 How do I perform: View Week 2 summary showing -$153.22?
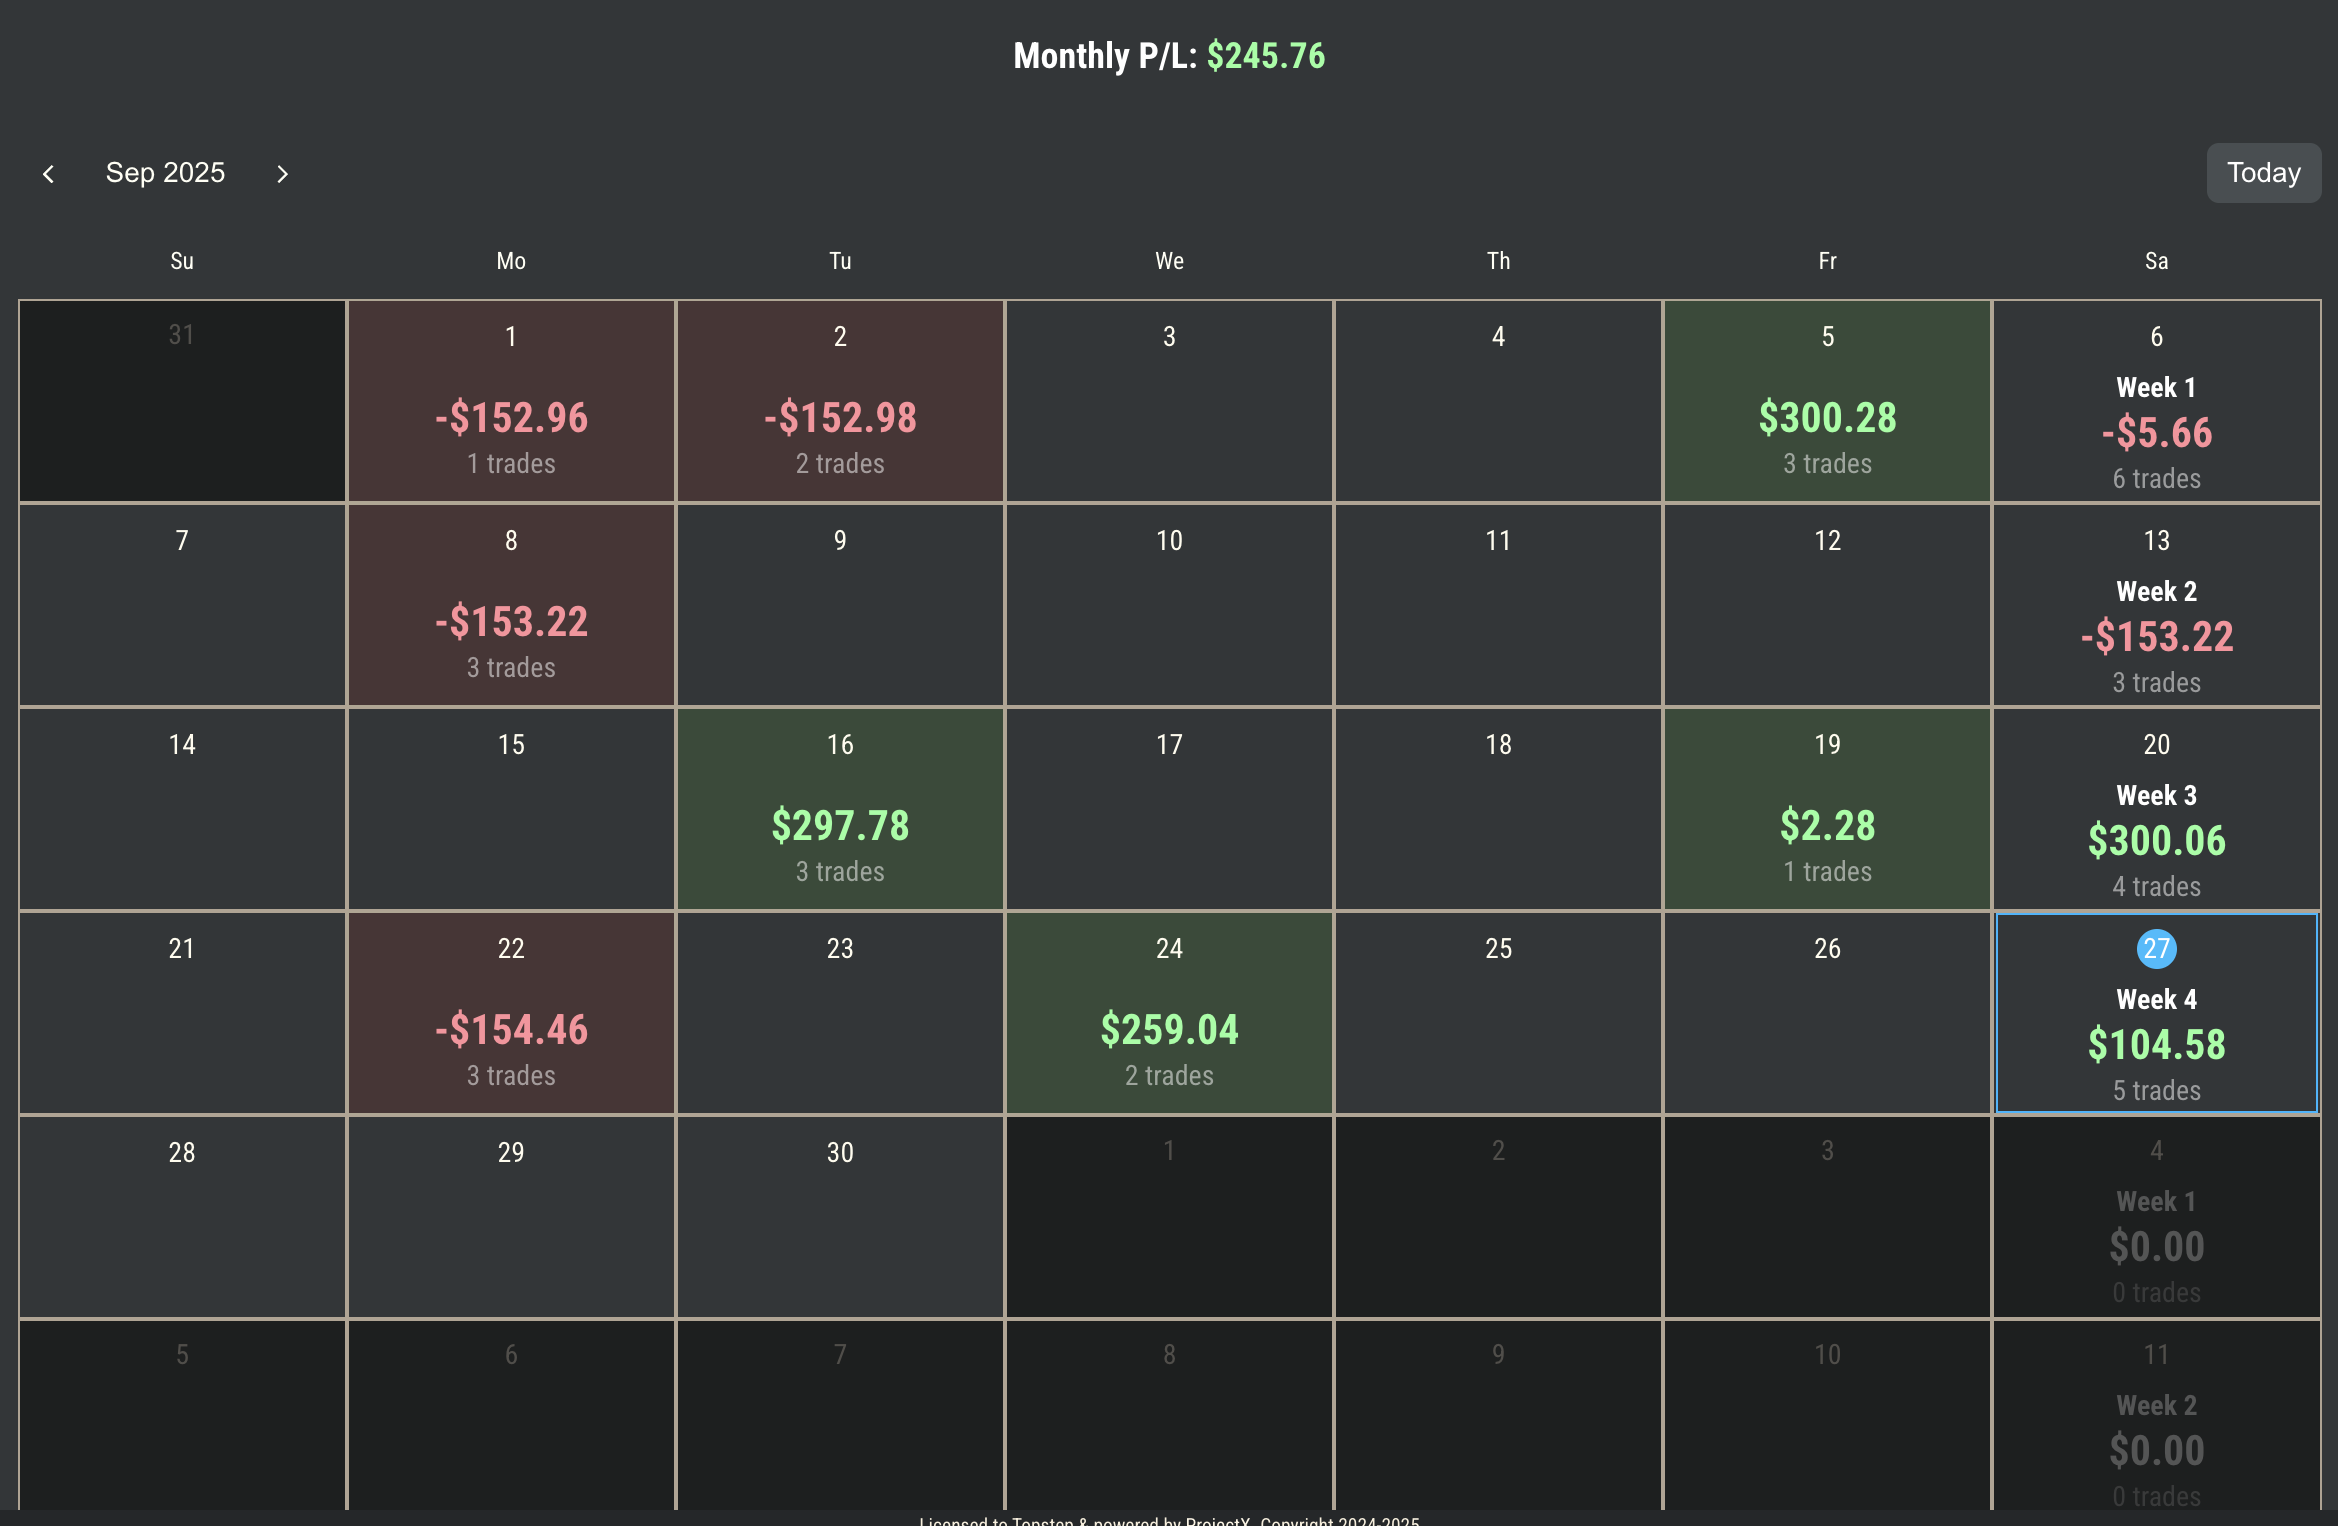(2156, 636)
